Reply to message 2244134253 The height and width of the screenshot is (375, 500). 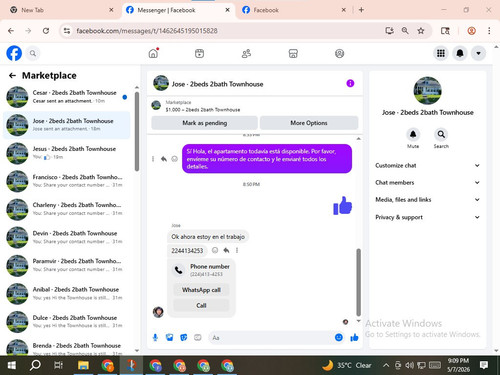pos(226,250)
